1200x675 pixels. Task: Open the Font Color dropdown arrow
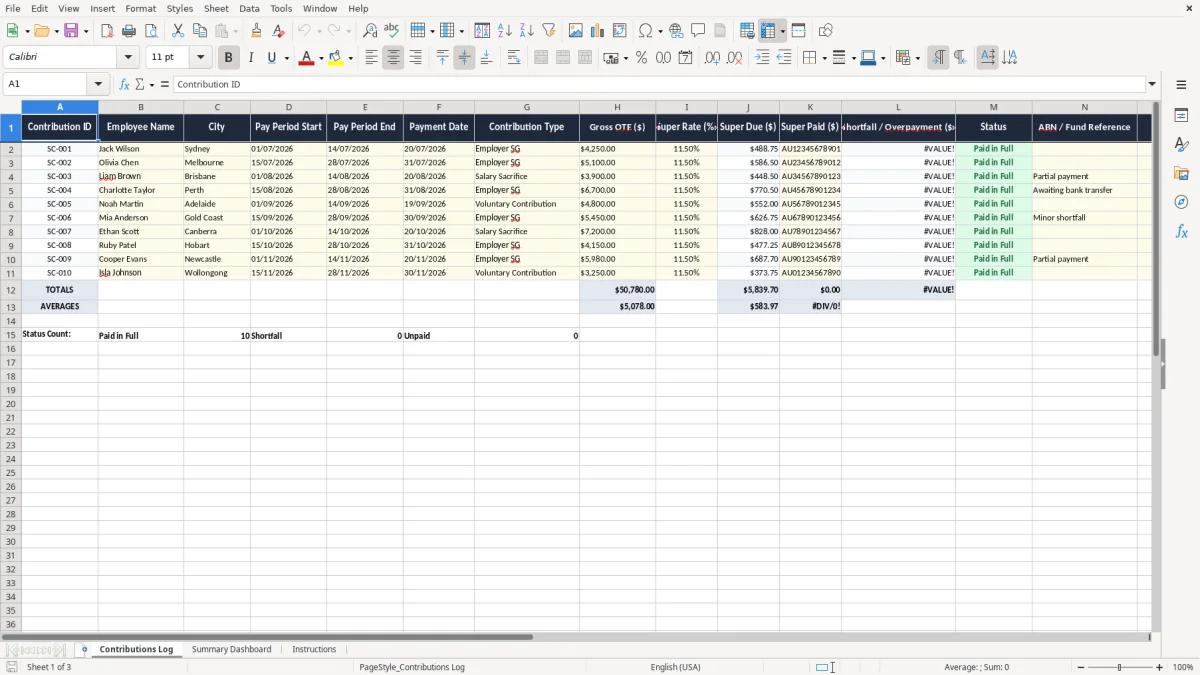click(x=320, y=58)
